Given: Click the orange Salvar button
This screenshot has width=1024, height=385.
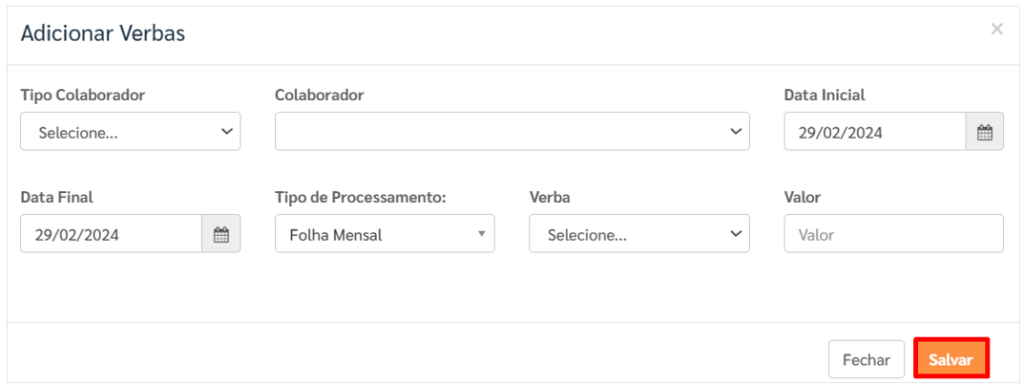Looking at the screenshot, I should pos(952,360).
